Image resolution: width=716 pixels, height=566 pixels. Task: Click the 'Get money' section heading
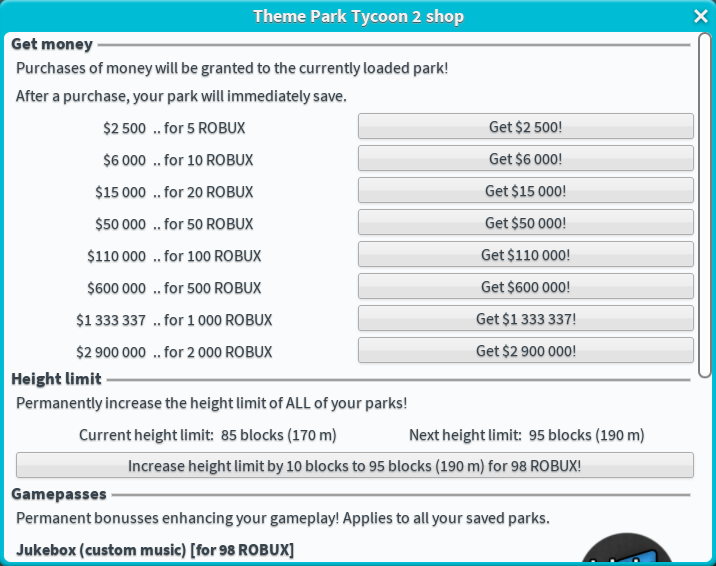[52, 44]
